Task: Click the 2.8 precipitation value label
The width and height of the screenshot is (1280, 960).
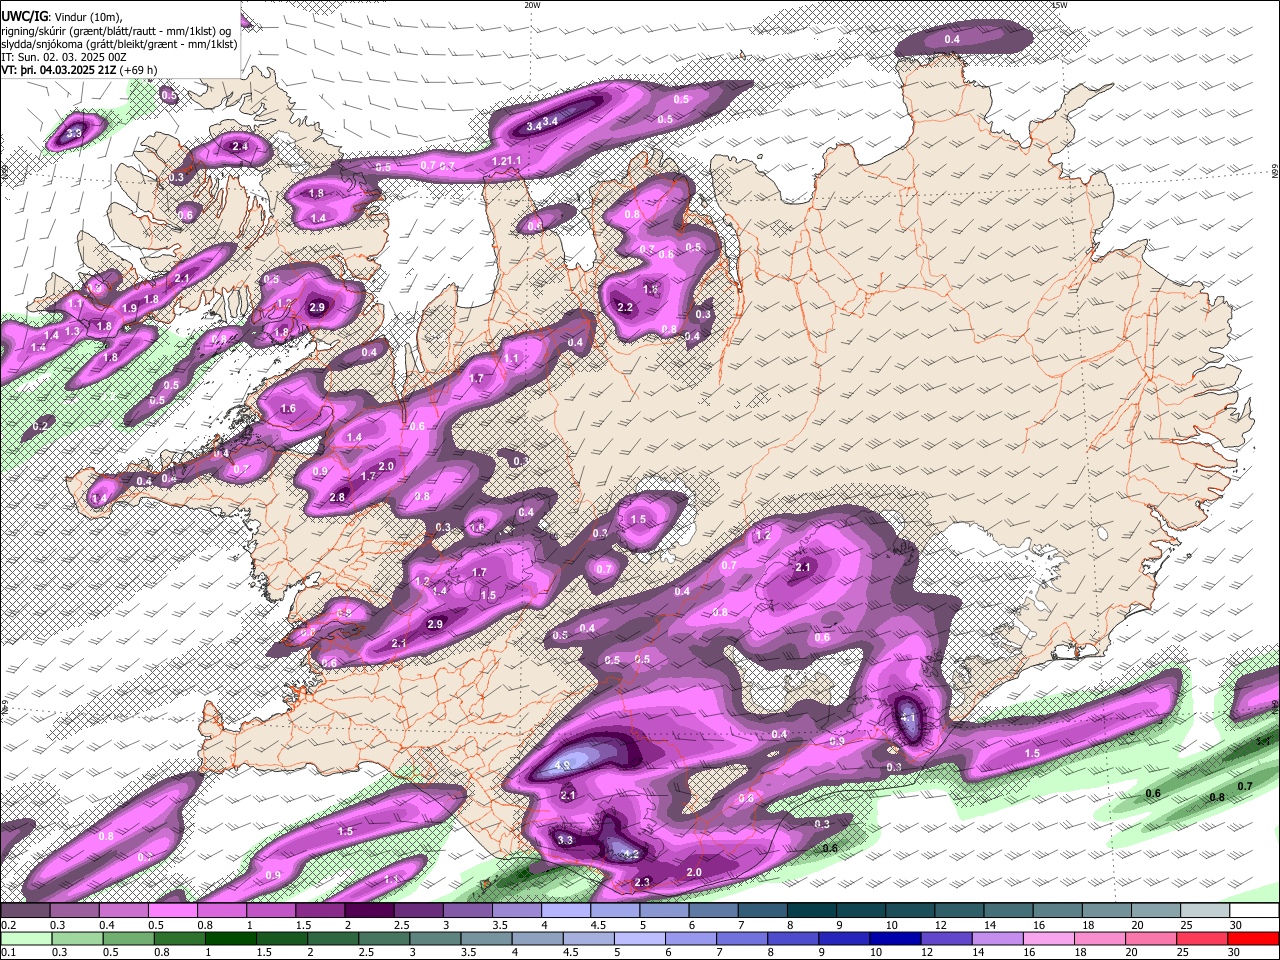Action: pyautogui.click(x=337, y=497)
